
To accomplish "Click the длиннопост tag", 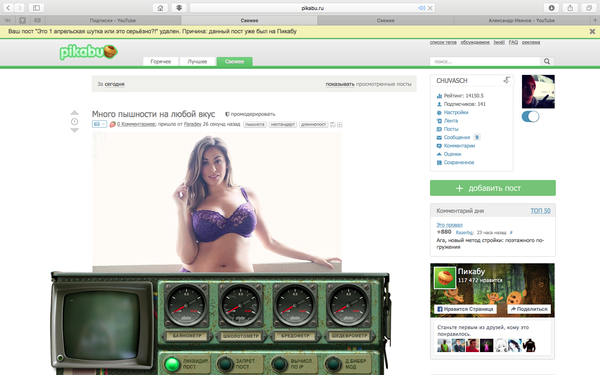I will point(313,124).
